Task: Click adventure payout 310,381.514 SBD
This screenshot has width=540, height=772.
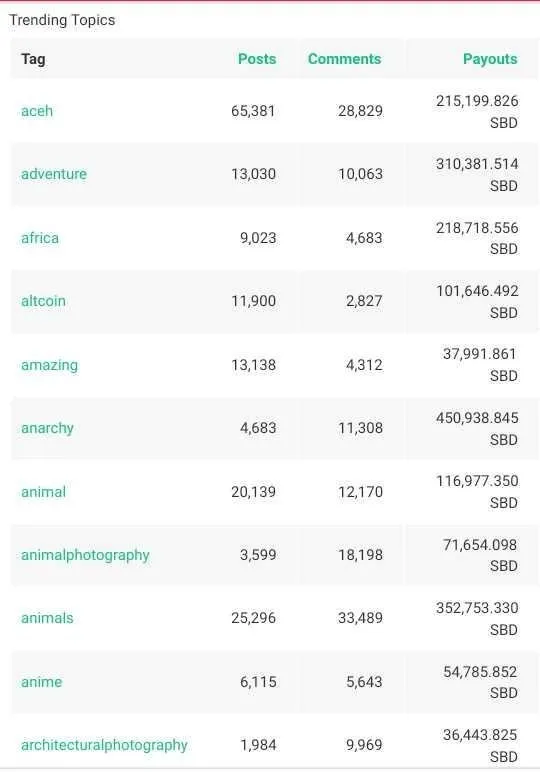Action: click(477, 174)
